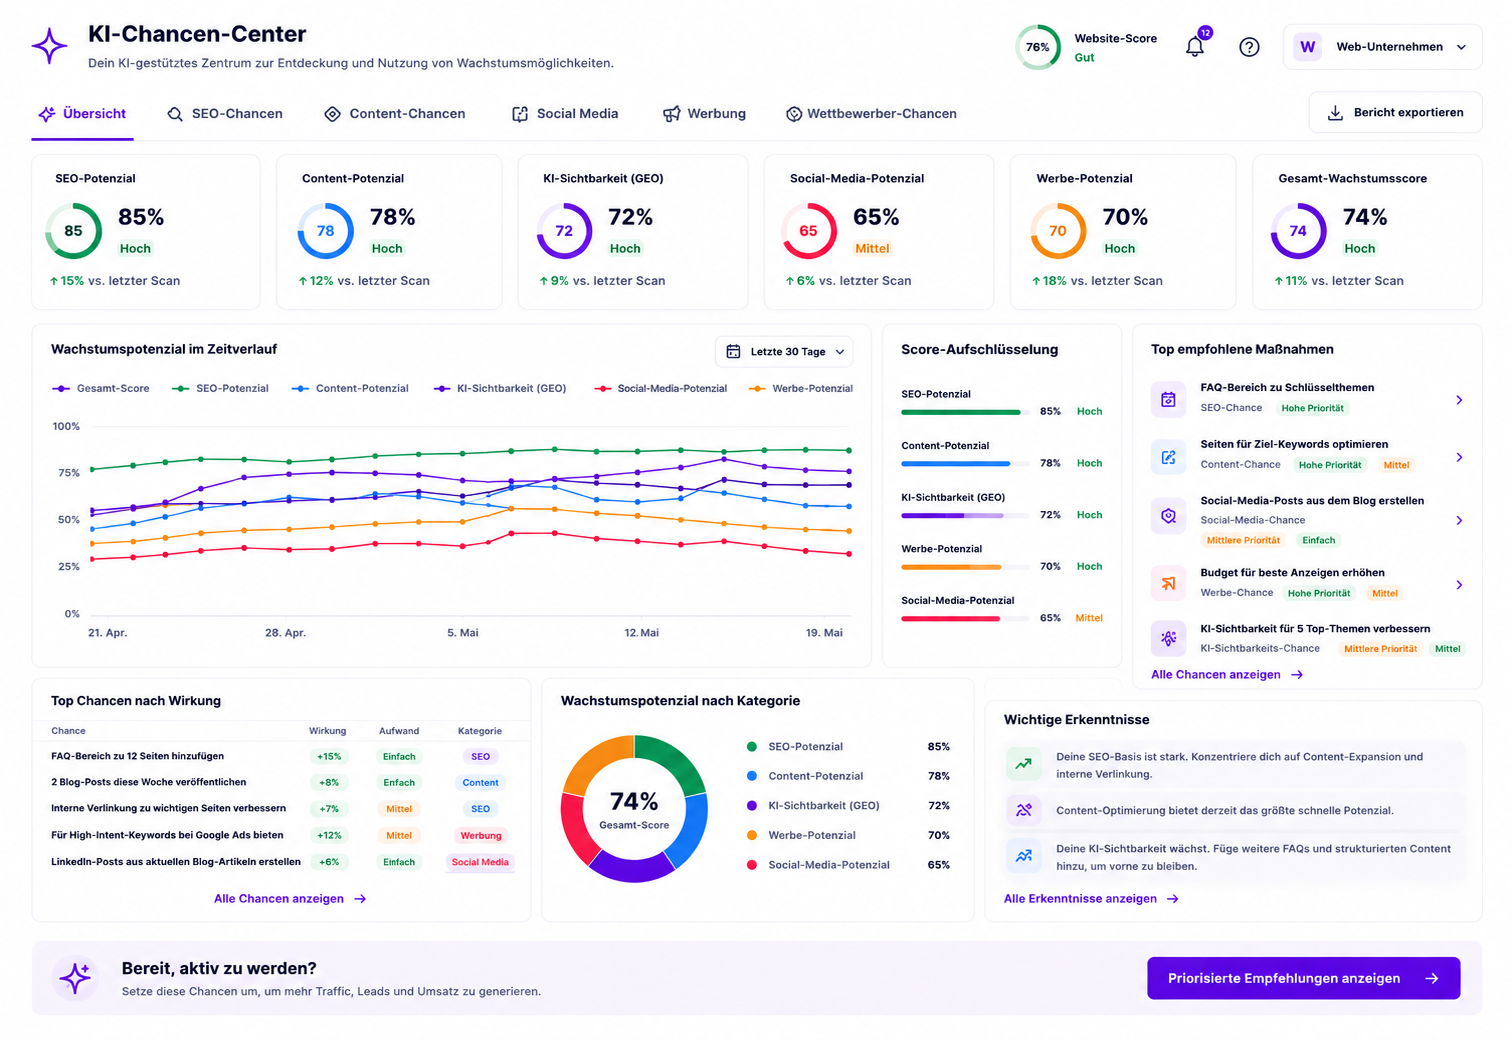This screenshot has height=1040, width=1512.
Task: Click the Seiten für Ziel-Keywords optimieren icon
Action: pos(1168,457)
